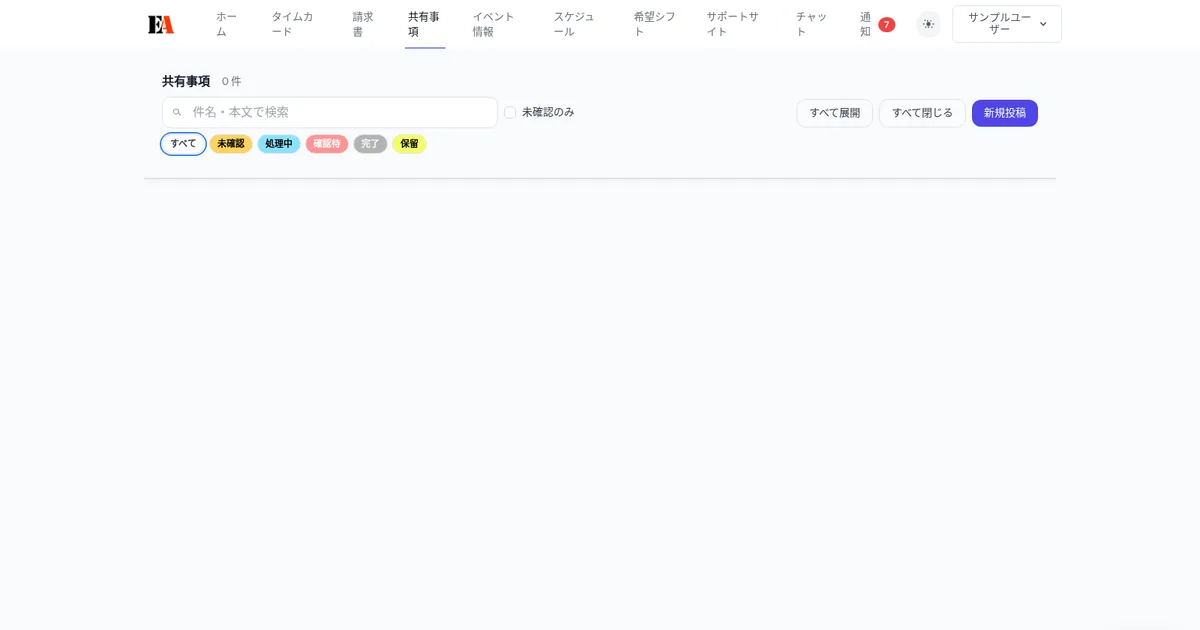Switch to the イベント情報 page
This screenshot has width=1200, height=630.
[x=494, y=24]
